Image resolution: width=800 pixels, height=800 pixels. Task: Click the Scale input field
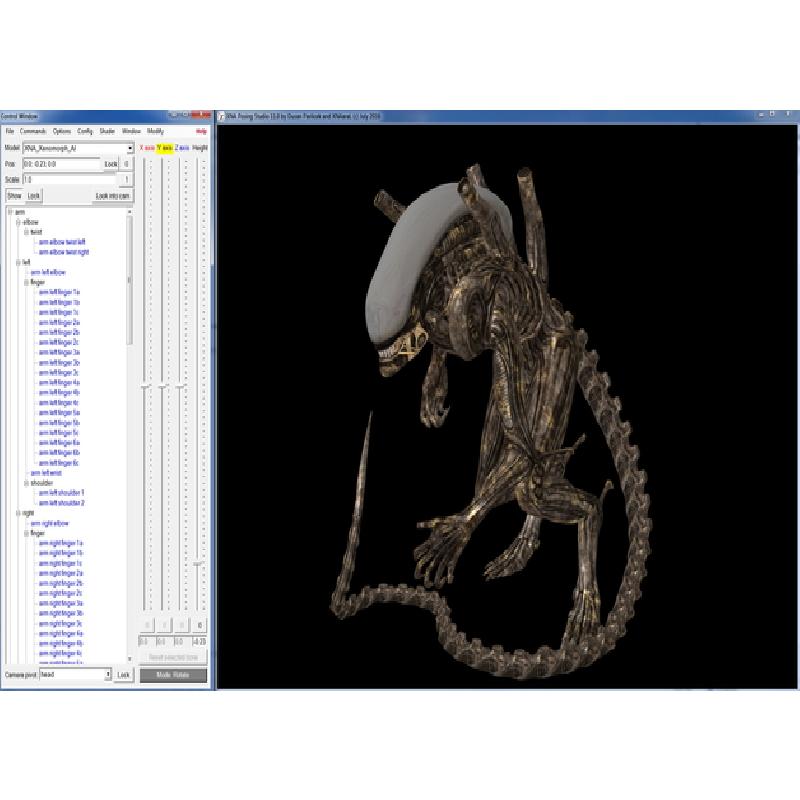point(70,180)
